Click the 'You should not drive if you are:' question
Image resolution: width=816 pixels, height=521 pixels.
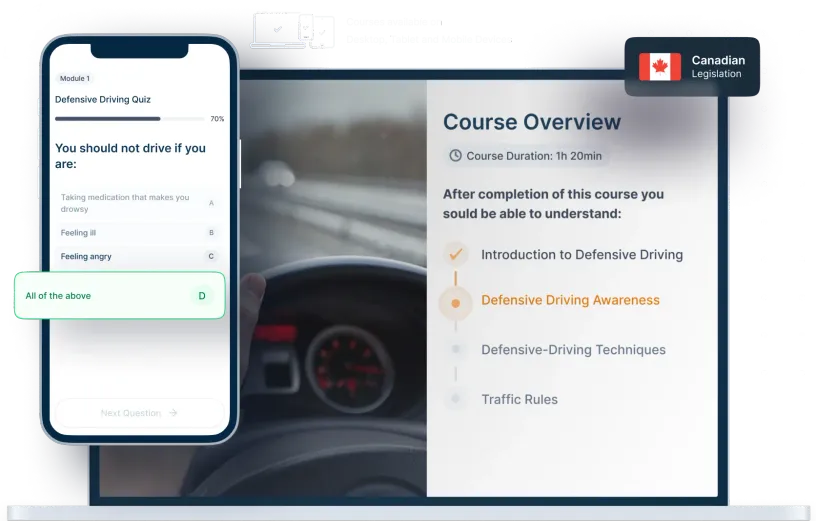pos(130,156)
